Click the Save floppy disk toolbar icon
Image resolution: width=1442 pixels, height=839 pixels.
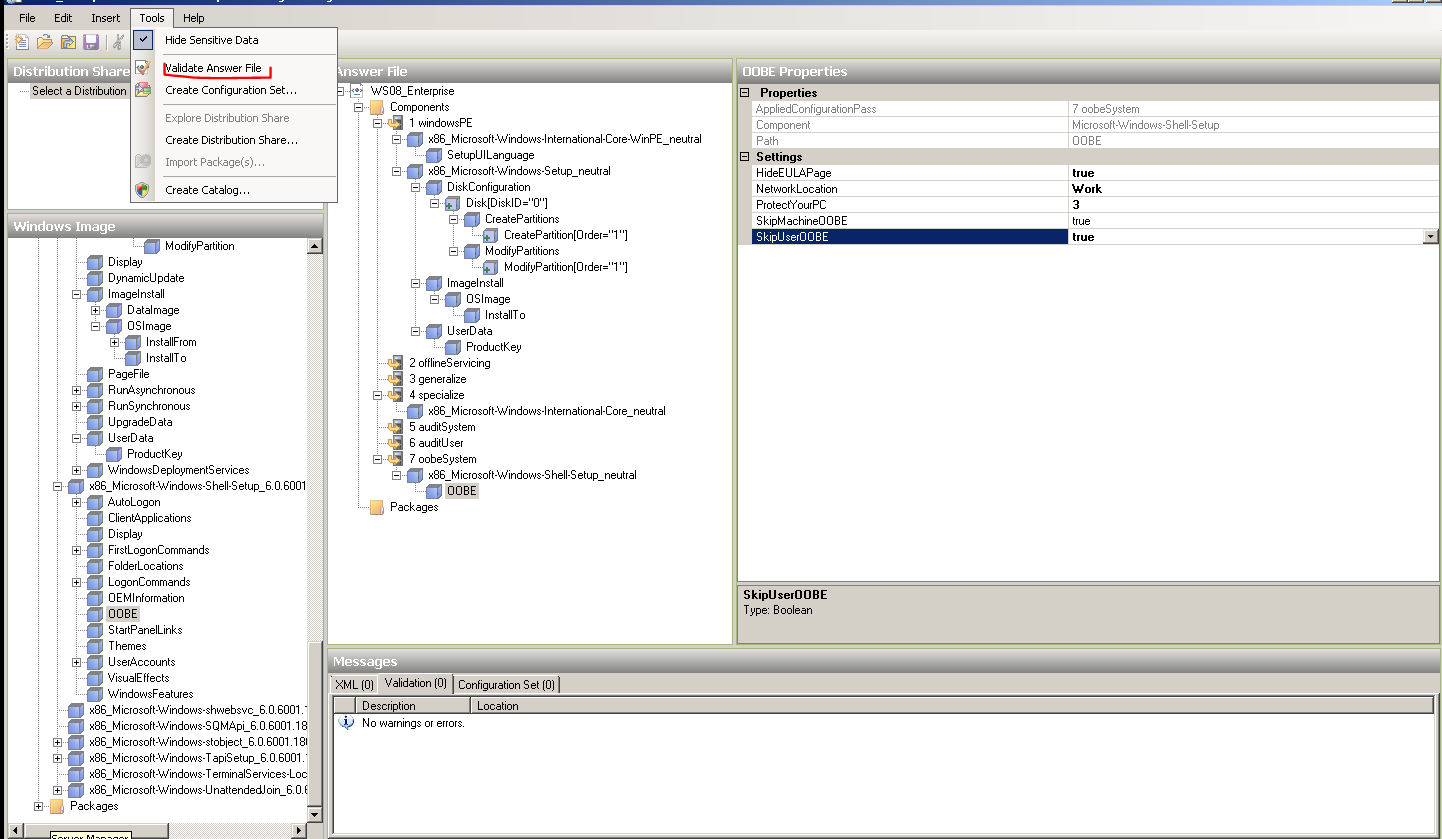pyautogui.click(x=91, y=41)
